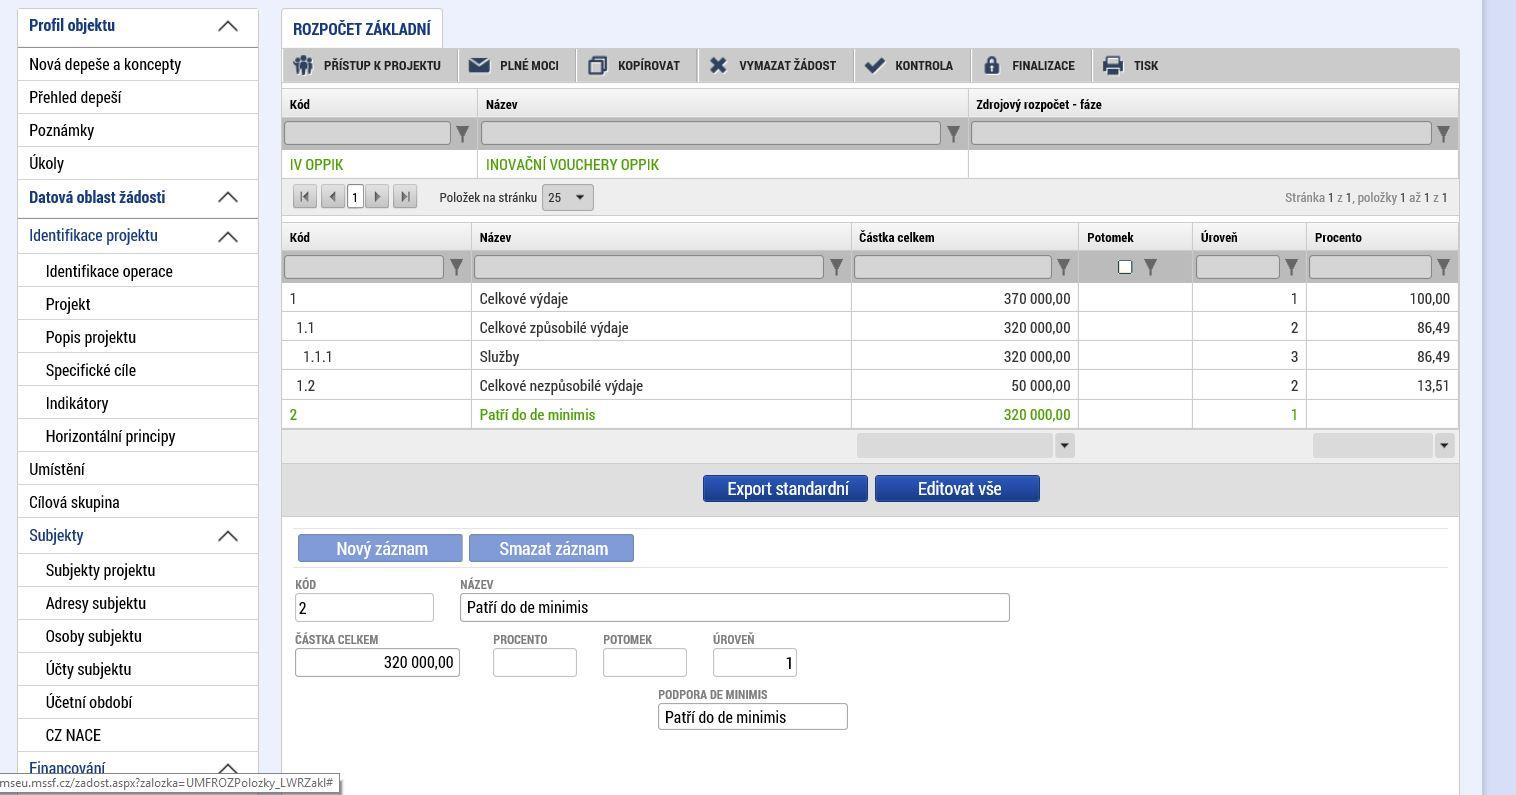Screen dimensions: 1516x795
Task: Collapse the Datová oblast žádosti section
Action: click(228, 197)
